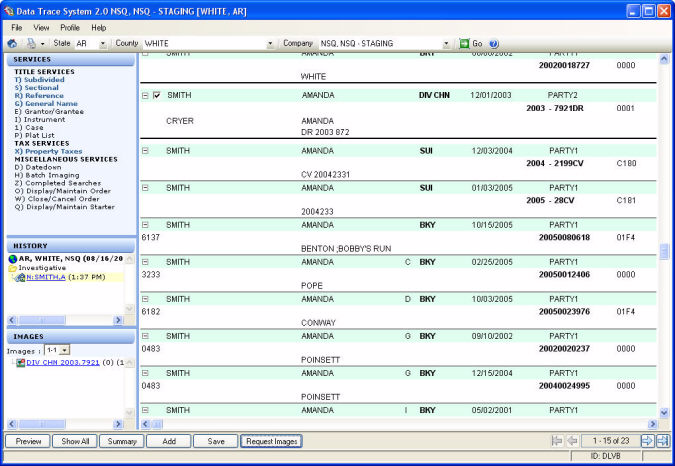Select the Subdivided title service
675x466 pixels.
coord(39,80)
